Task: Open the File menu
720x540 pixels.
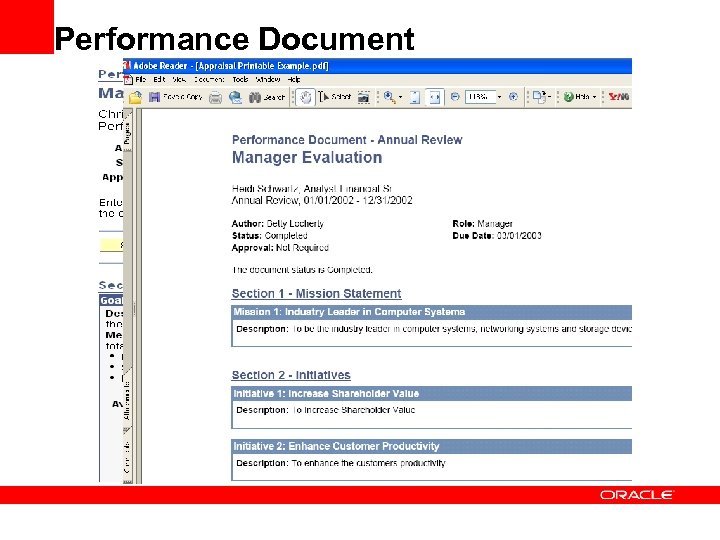Action: 141,79
